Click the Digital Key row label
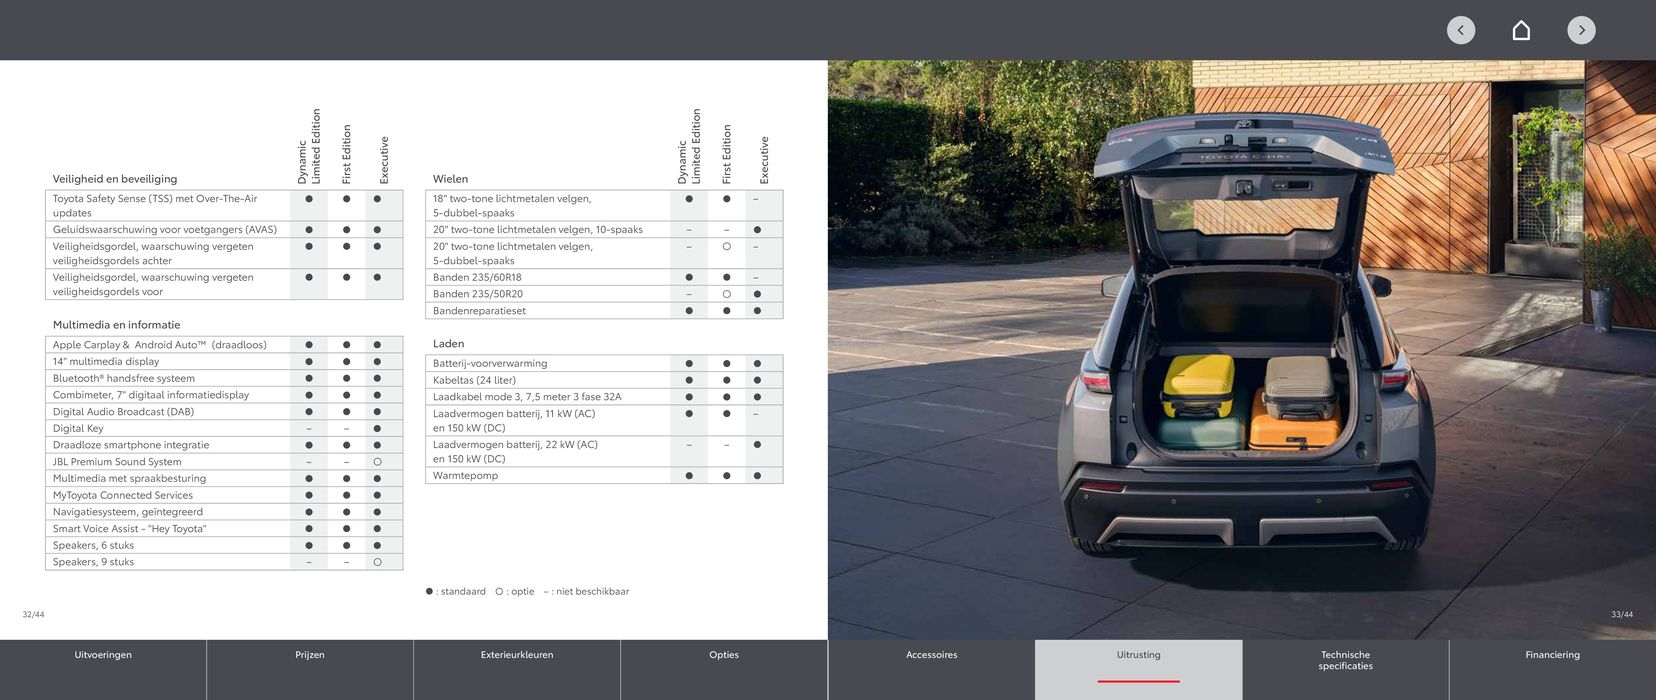 78,428
